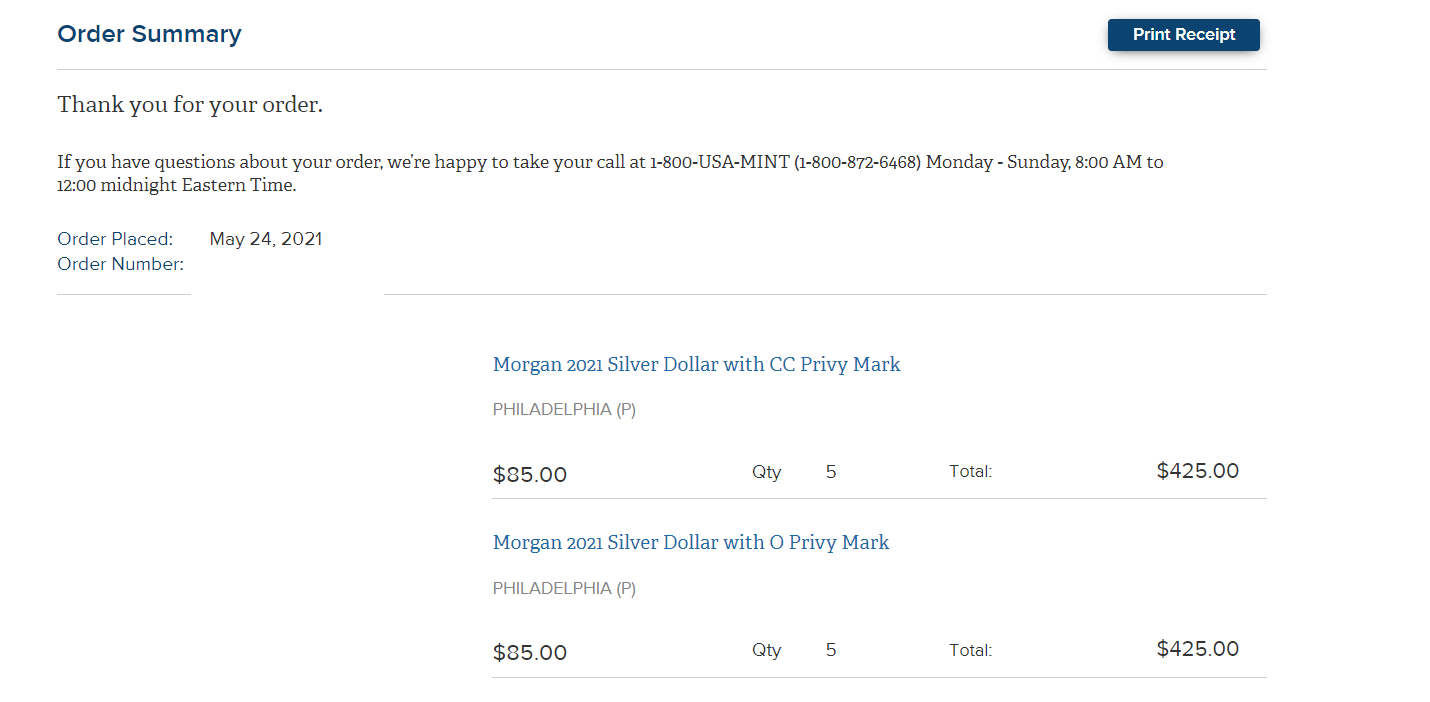Click PHILADELPHIA (P) under the CC Privy Mark item

564,410
